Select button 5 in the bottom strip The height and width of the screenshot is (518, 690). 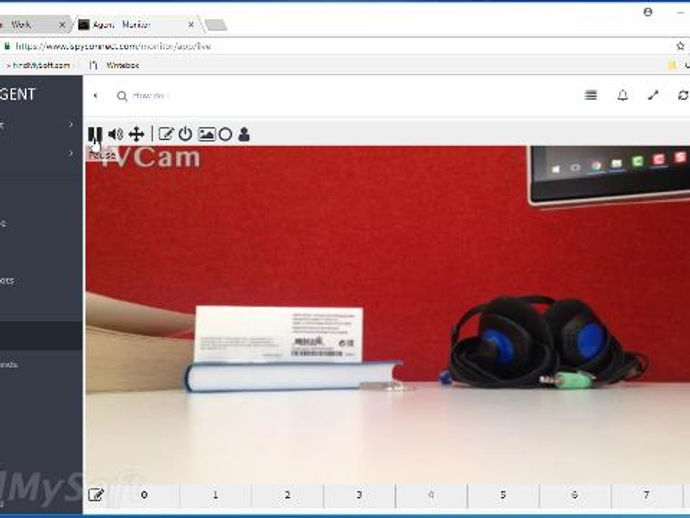[x=503, y=495]
